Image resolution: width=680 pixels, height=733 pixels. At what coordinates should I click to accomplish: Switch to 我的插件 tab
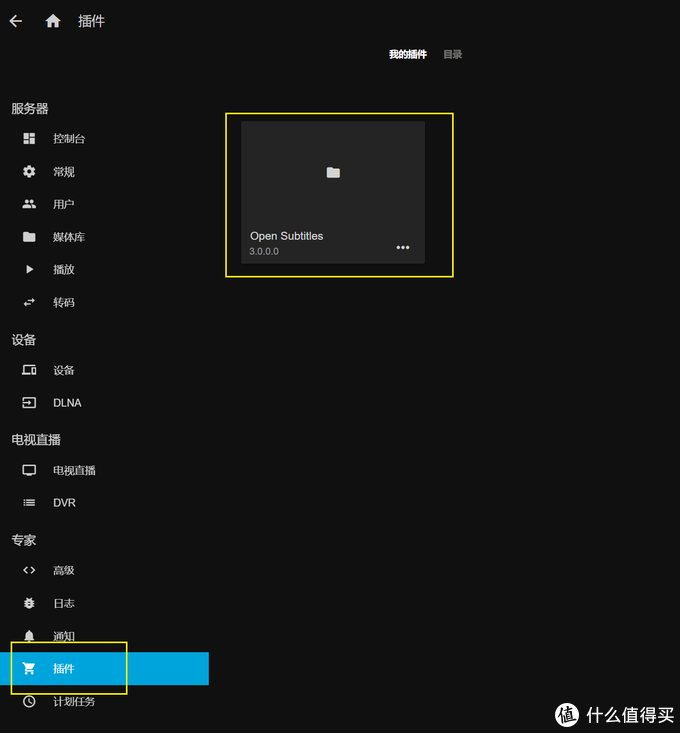408,54
